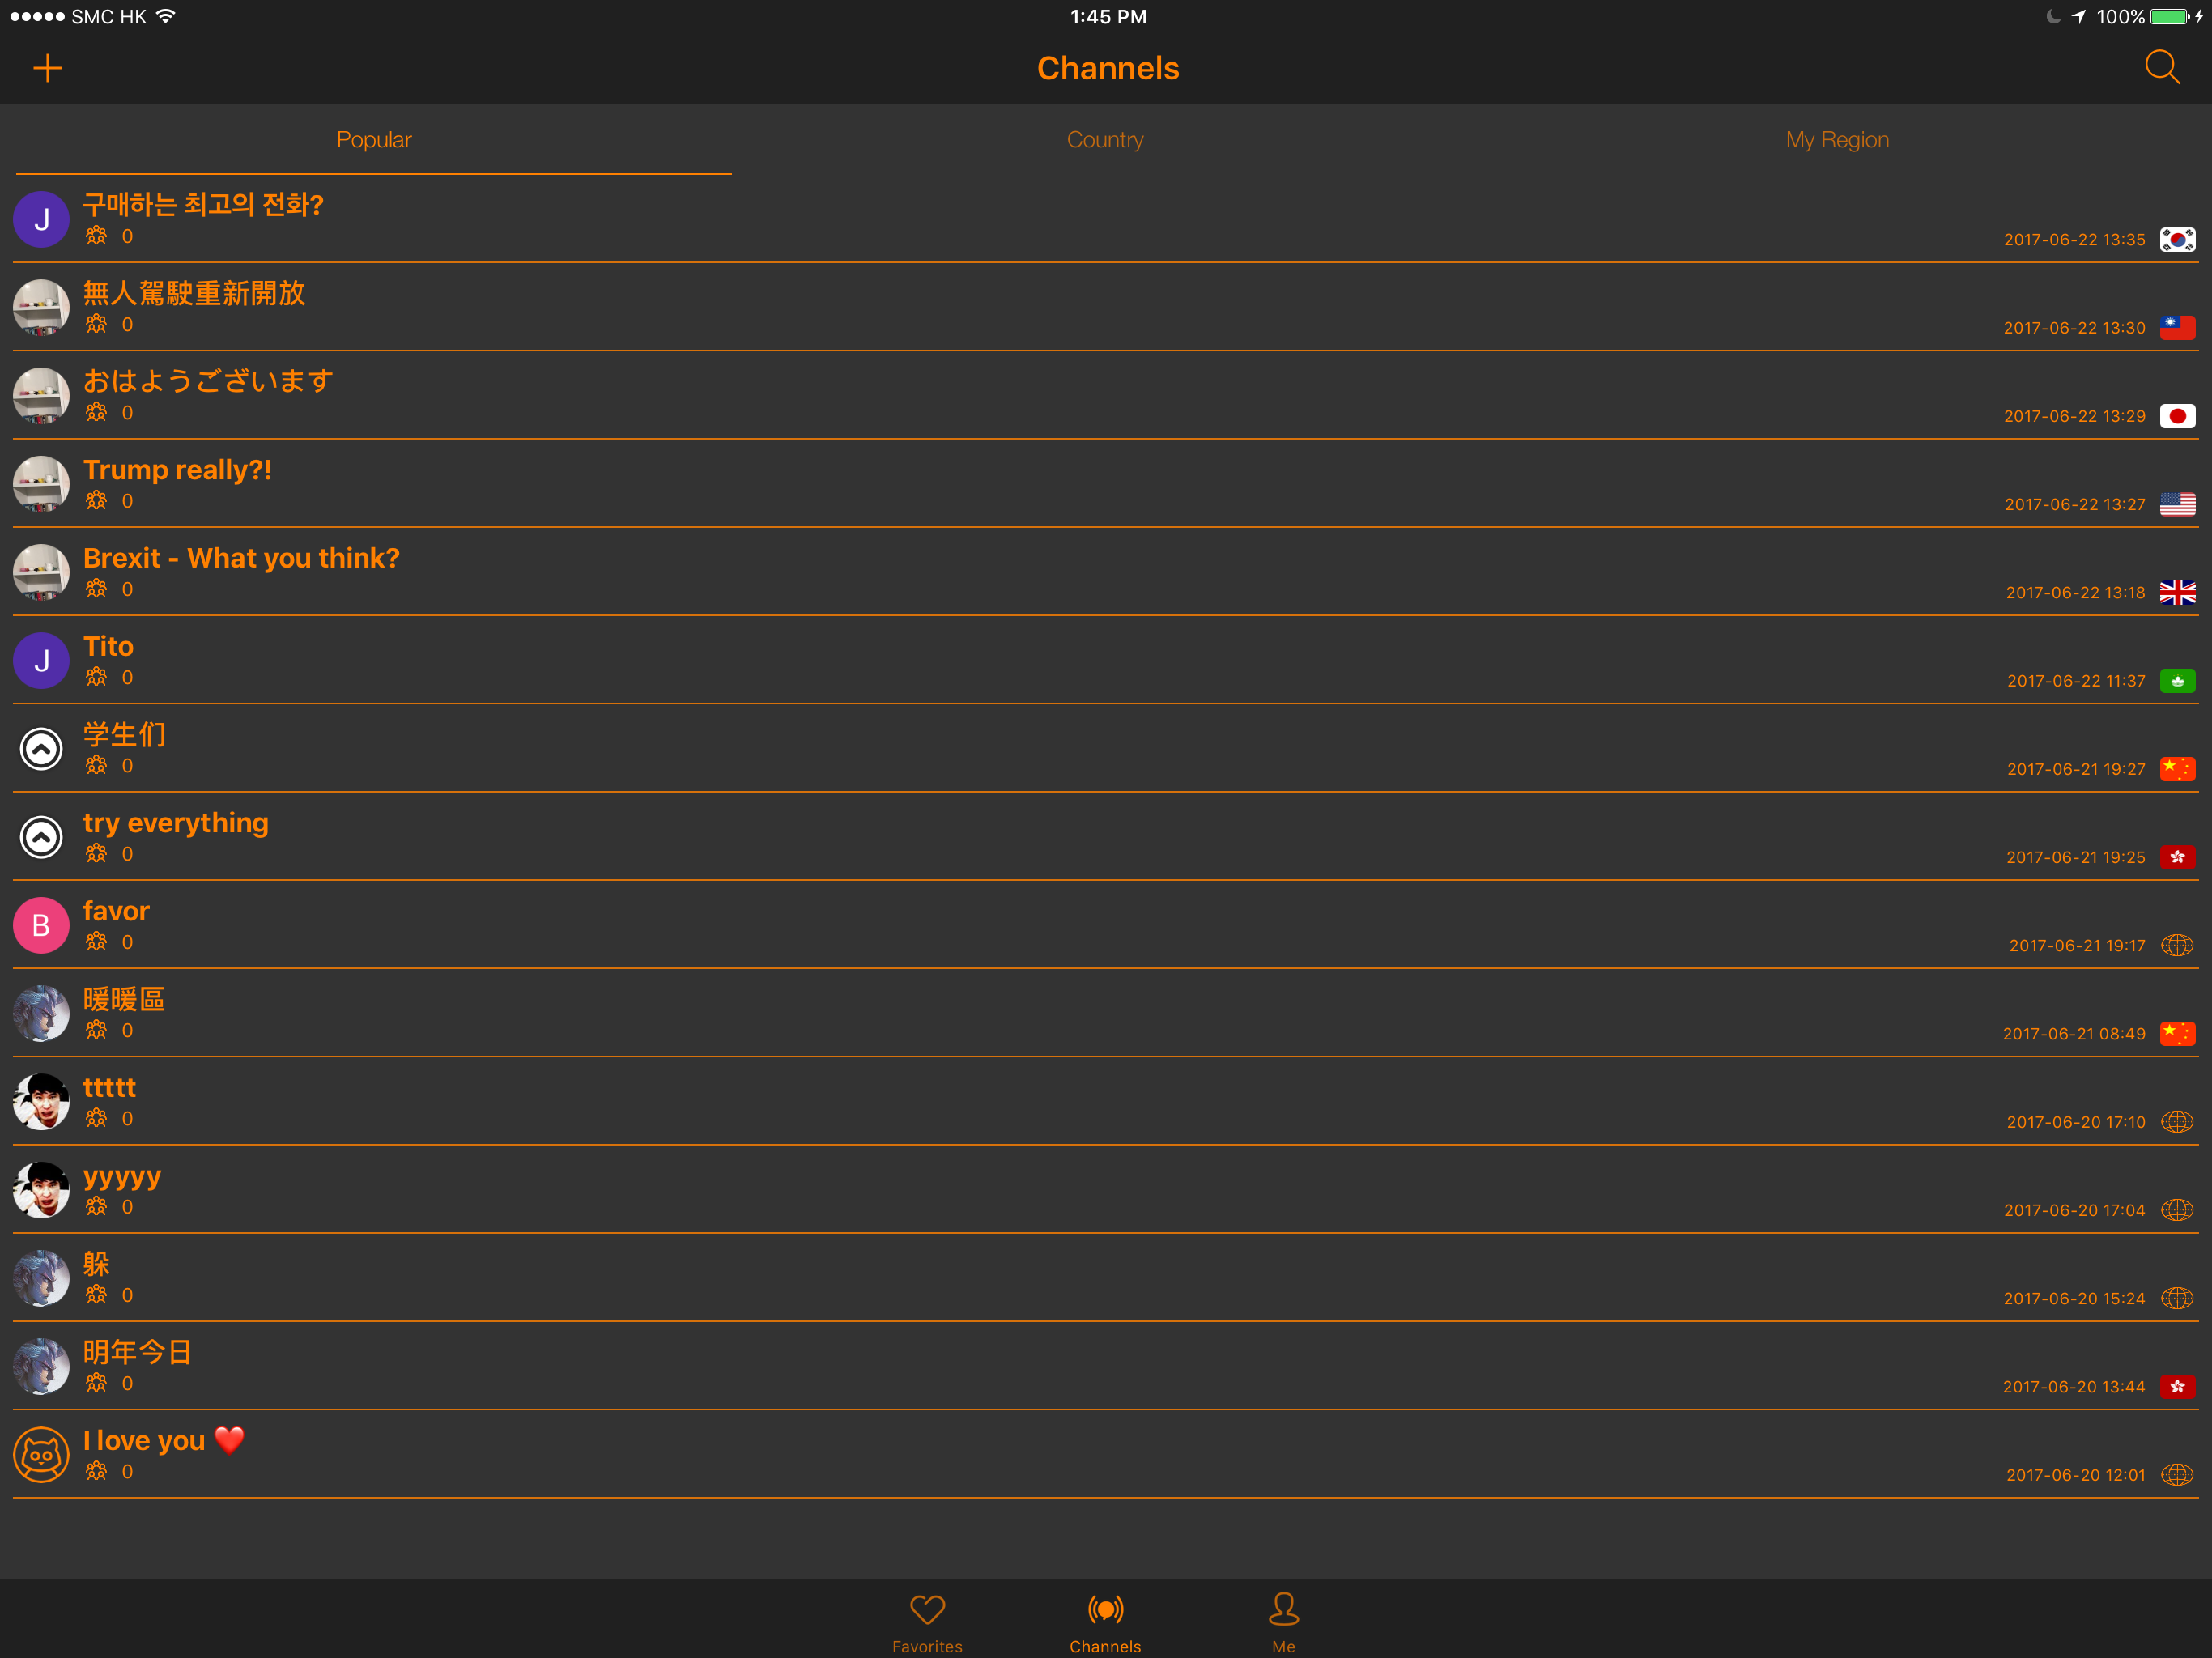Tap the Channels broadcast icon
The width and height of the screenshot is (2212, 1658).
(1105, 1610)
